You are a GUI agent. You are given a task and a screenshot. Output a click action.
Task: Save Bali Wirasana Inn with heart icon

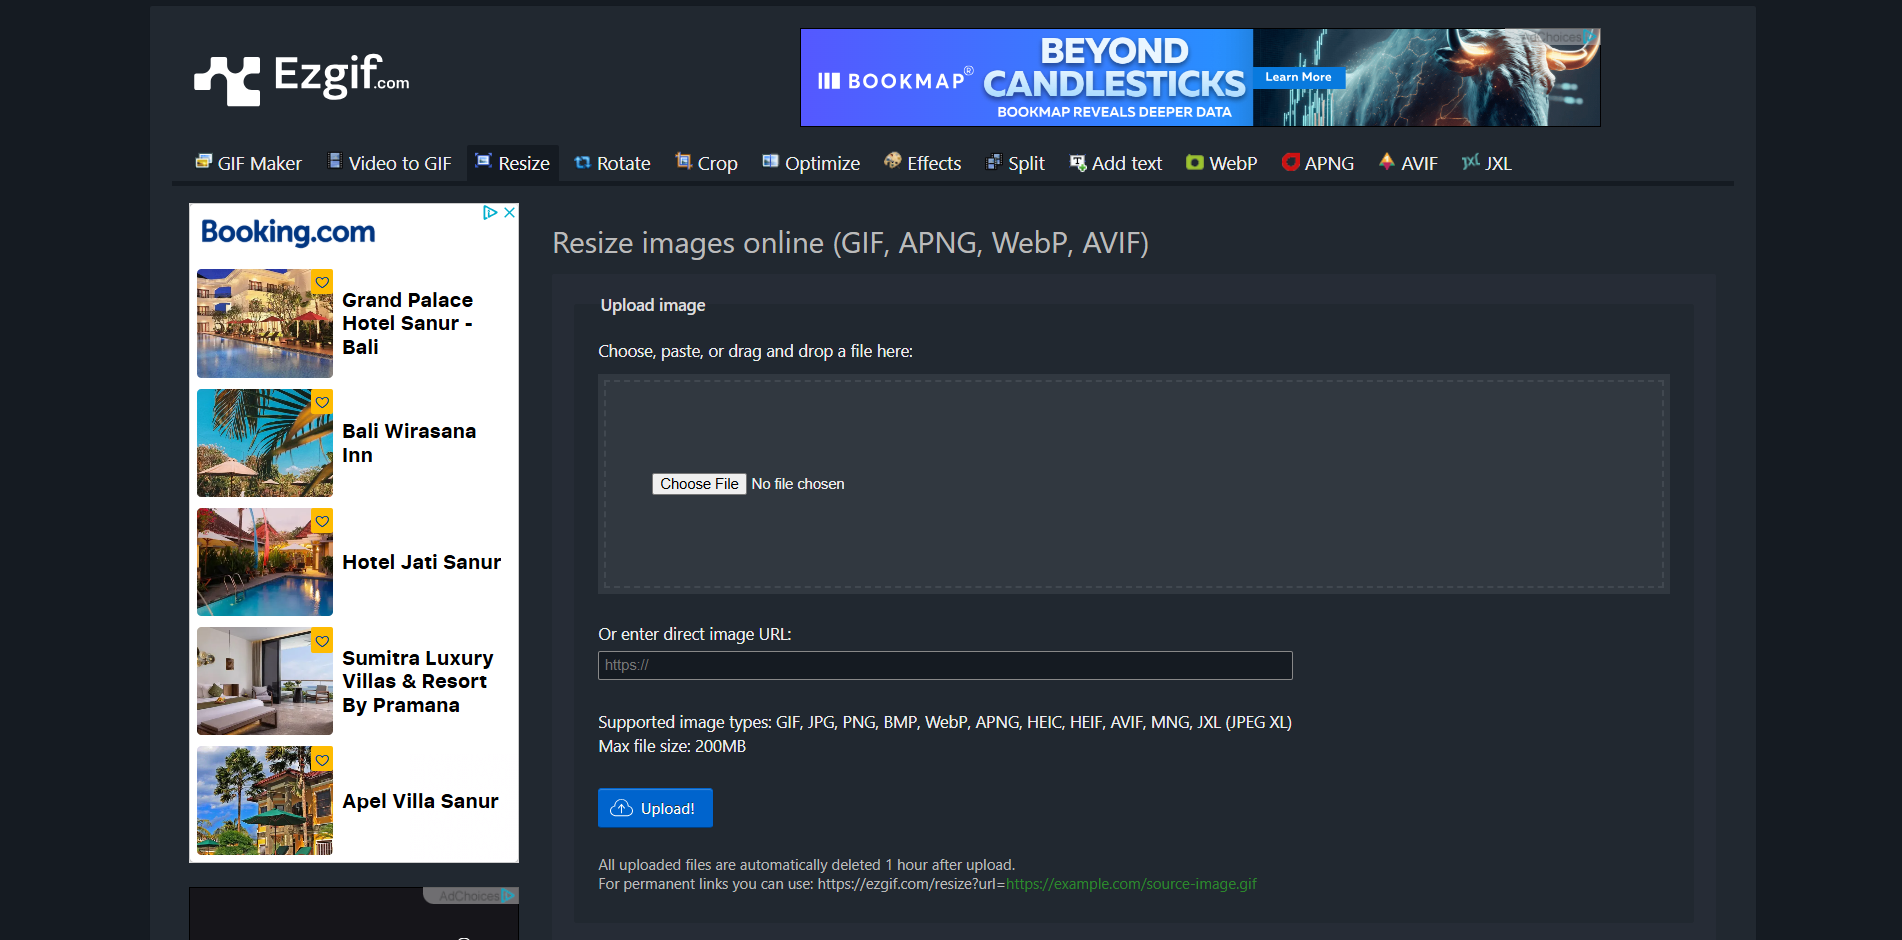point(322,401)
